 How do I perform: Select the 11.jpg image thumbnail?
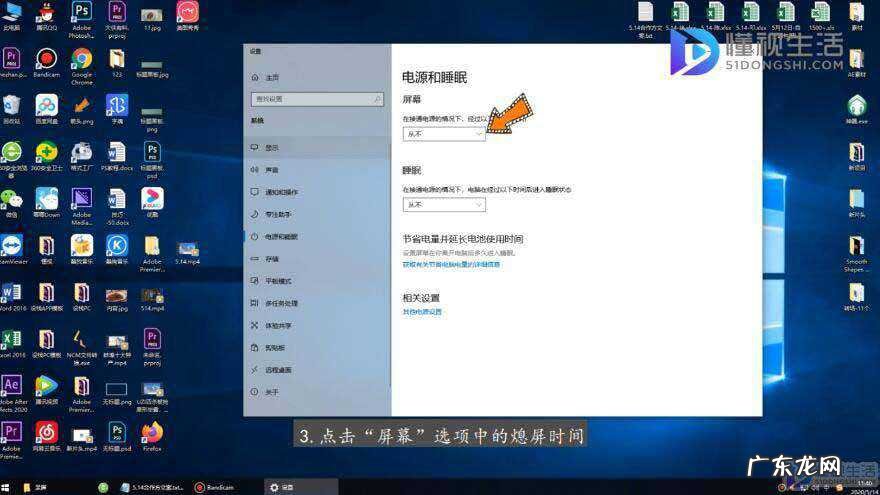(x=152, y=19)
